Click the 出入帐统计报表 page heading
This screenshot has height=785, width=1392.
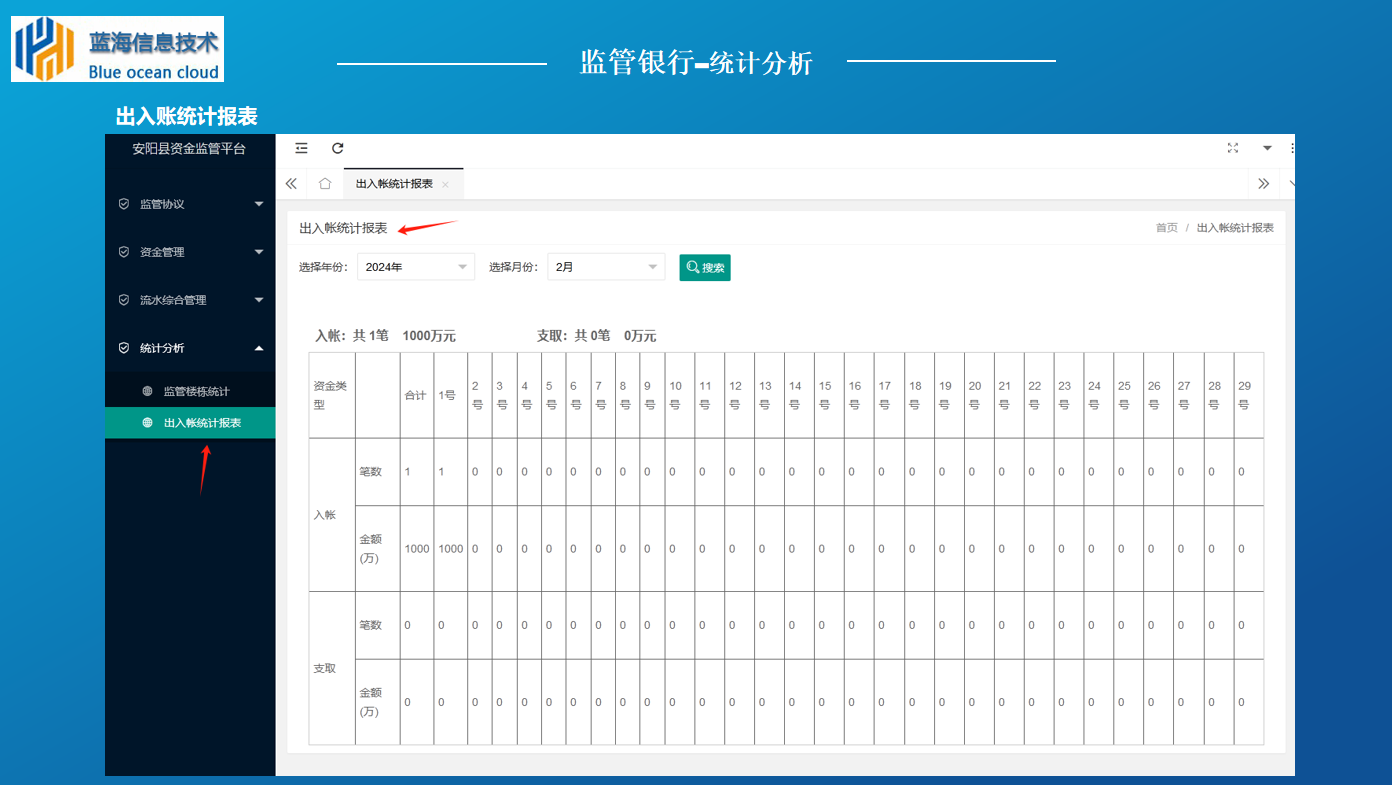pos(343,228)
